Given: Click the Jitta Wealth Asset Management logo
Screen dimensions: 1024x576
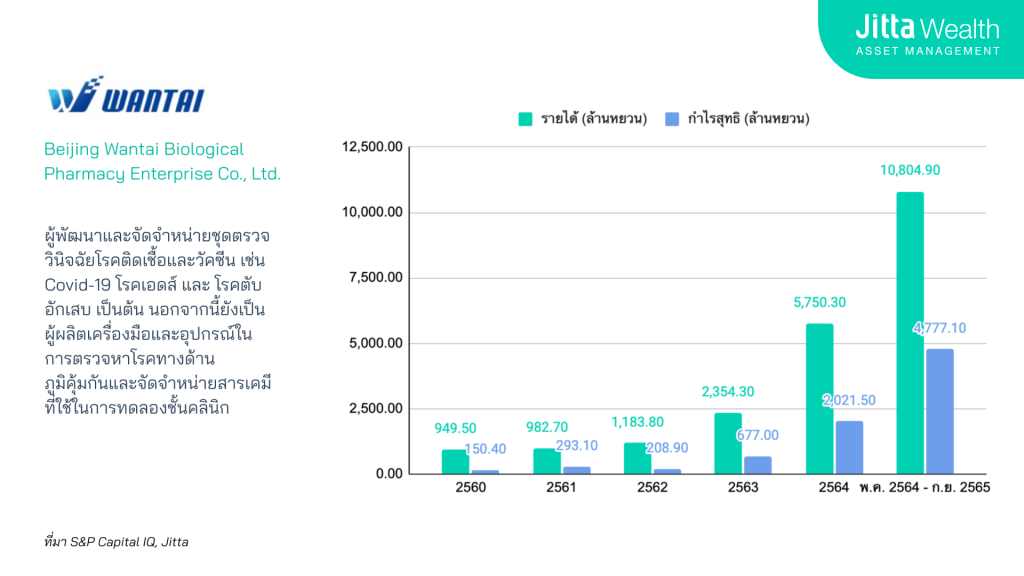Looking at the screenshot, I should coord(927,35).
